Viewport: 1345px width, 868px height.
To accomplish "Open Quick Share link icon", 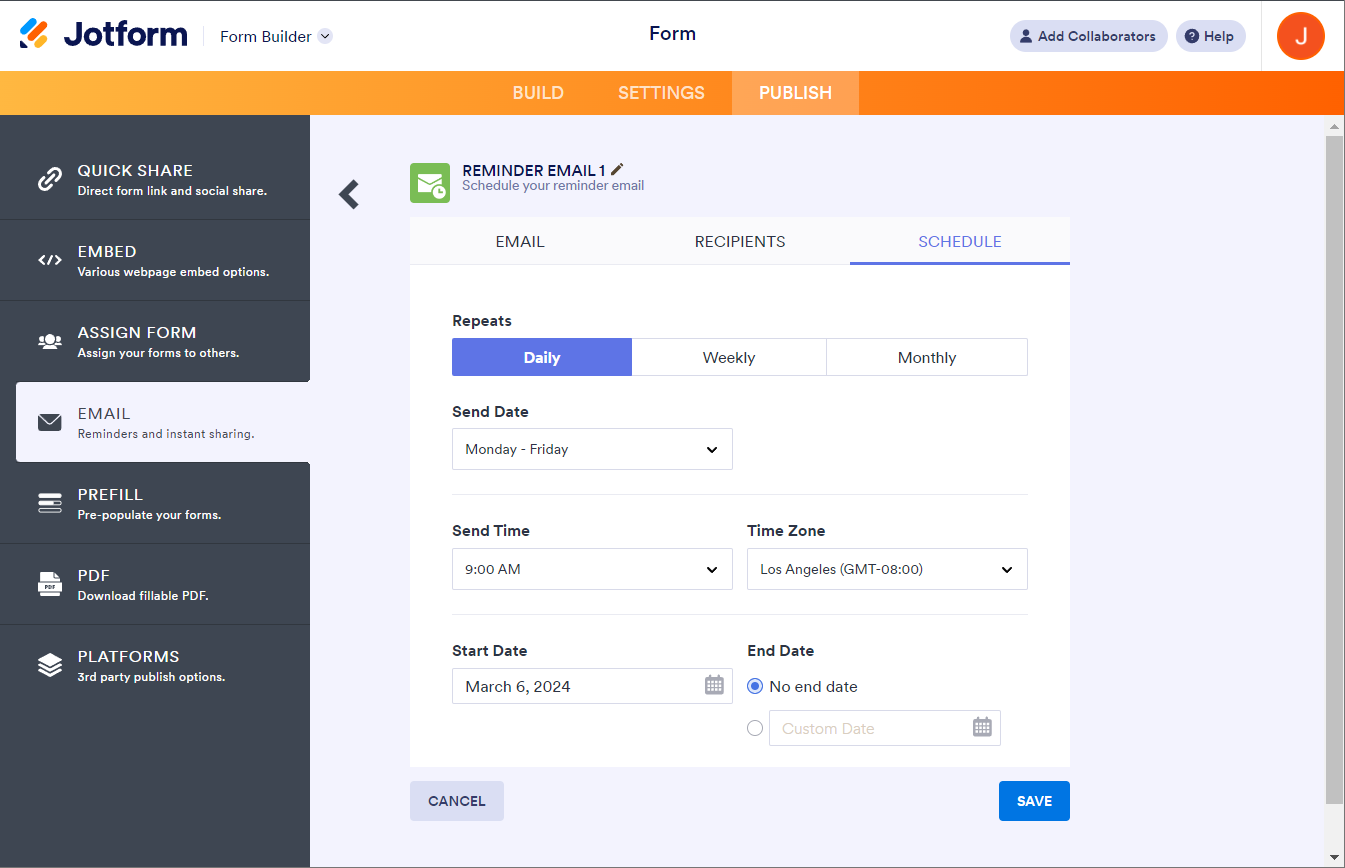I will (x=50, y=179).
